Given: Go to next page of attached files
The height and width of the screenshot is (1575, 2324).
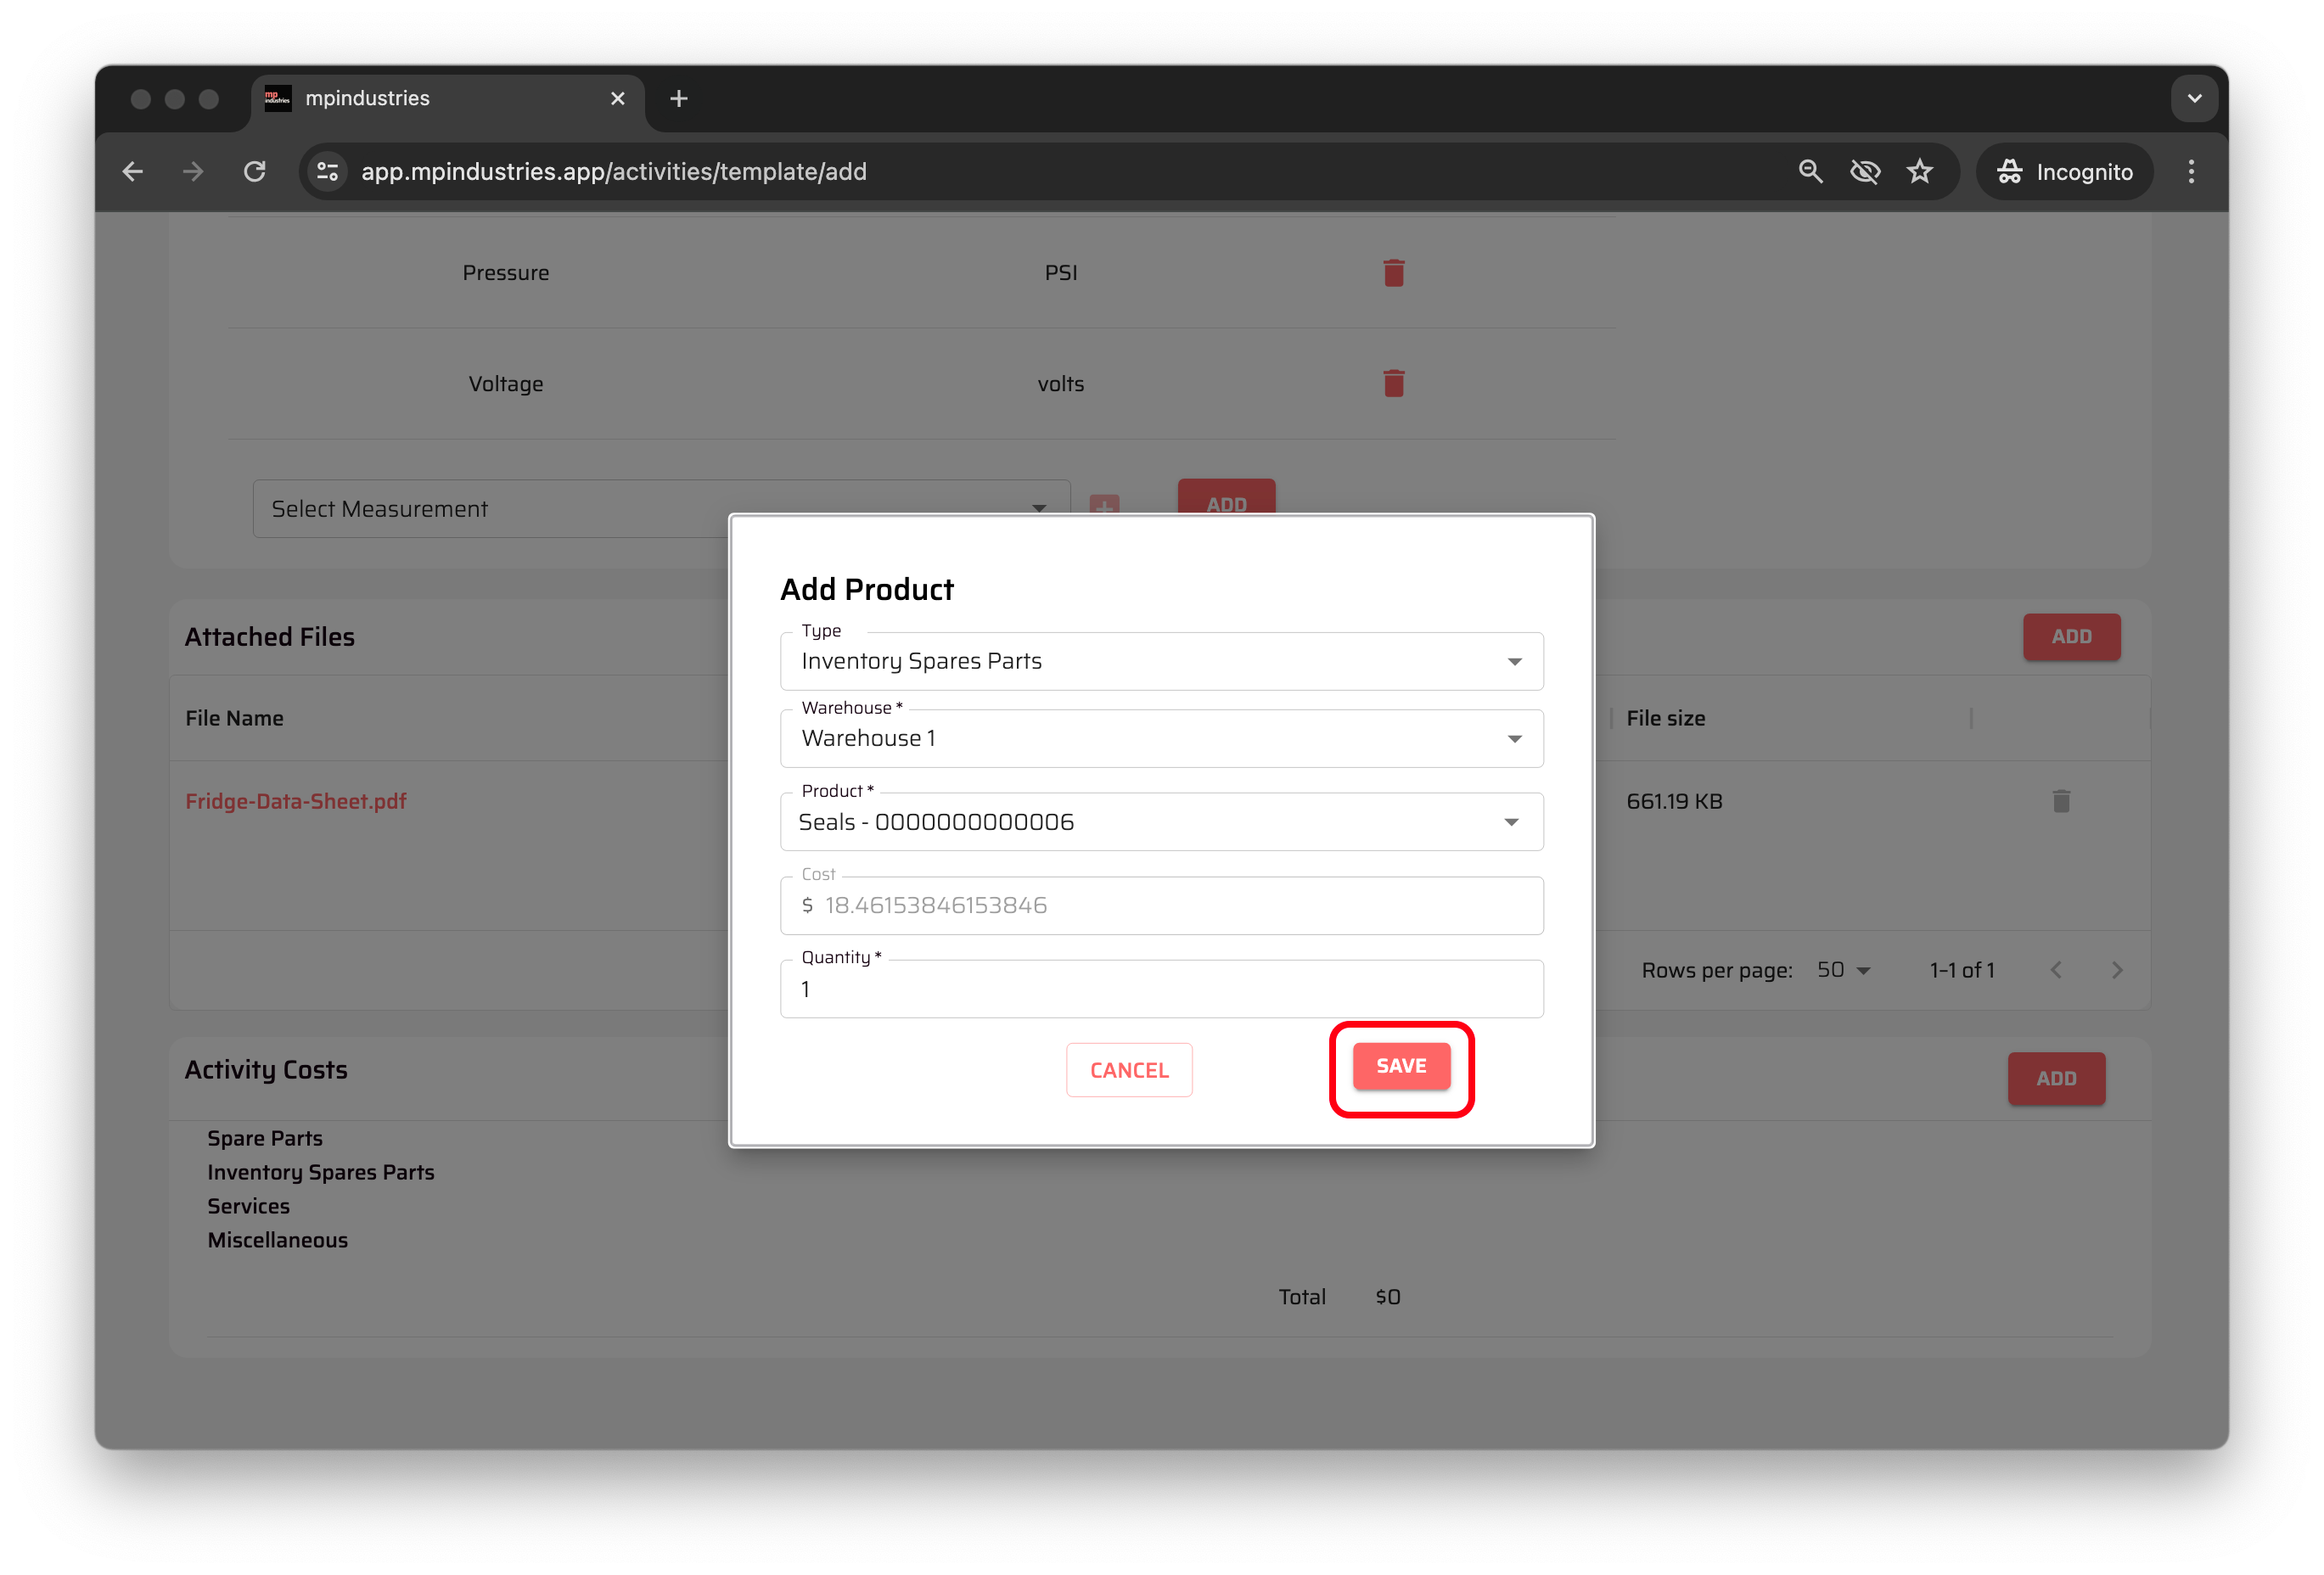Looking at the screenshot, I should (2116, 970).
